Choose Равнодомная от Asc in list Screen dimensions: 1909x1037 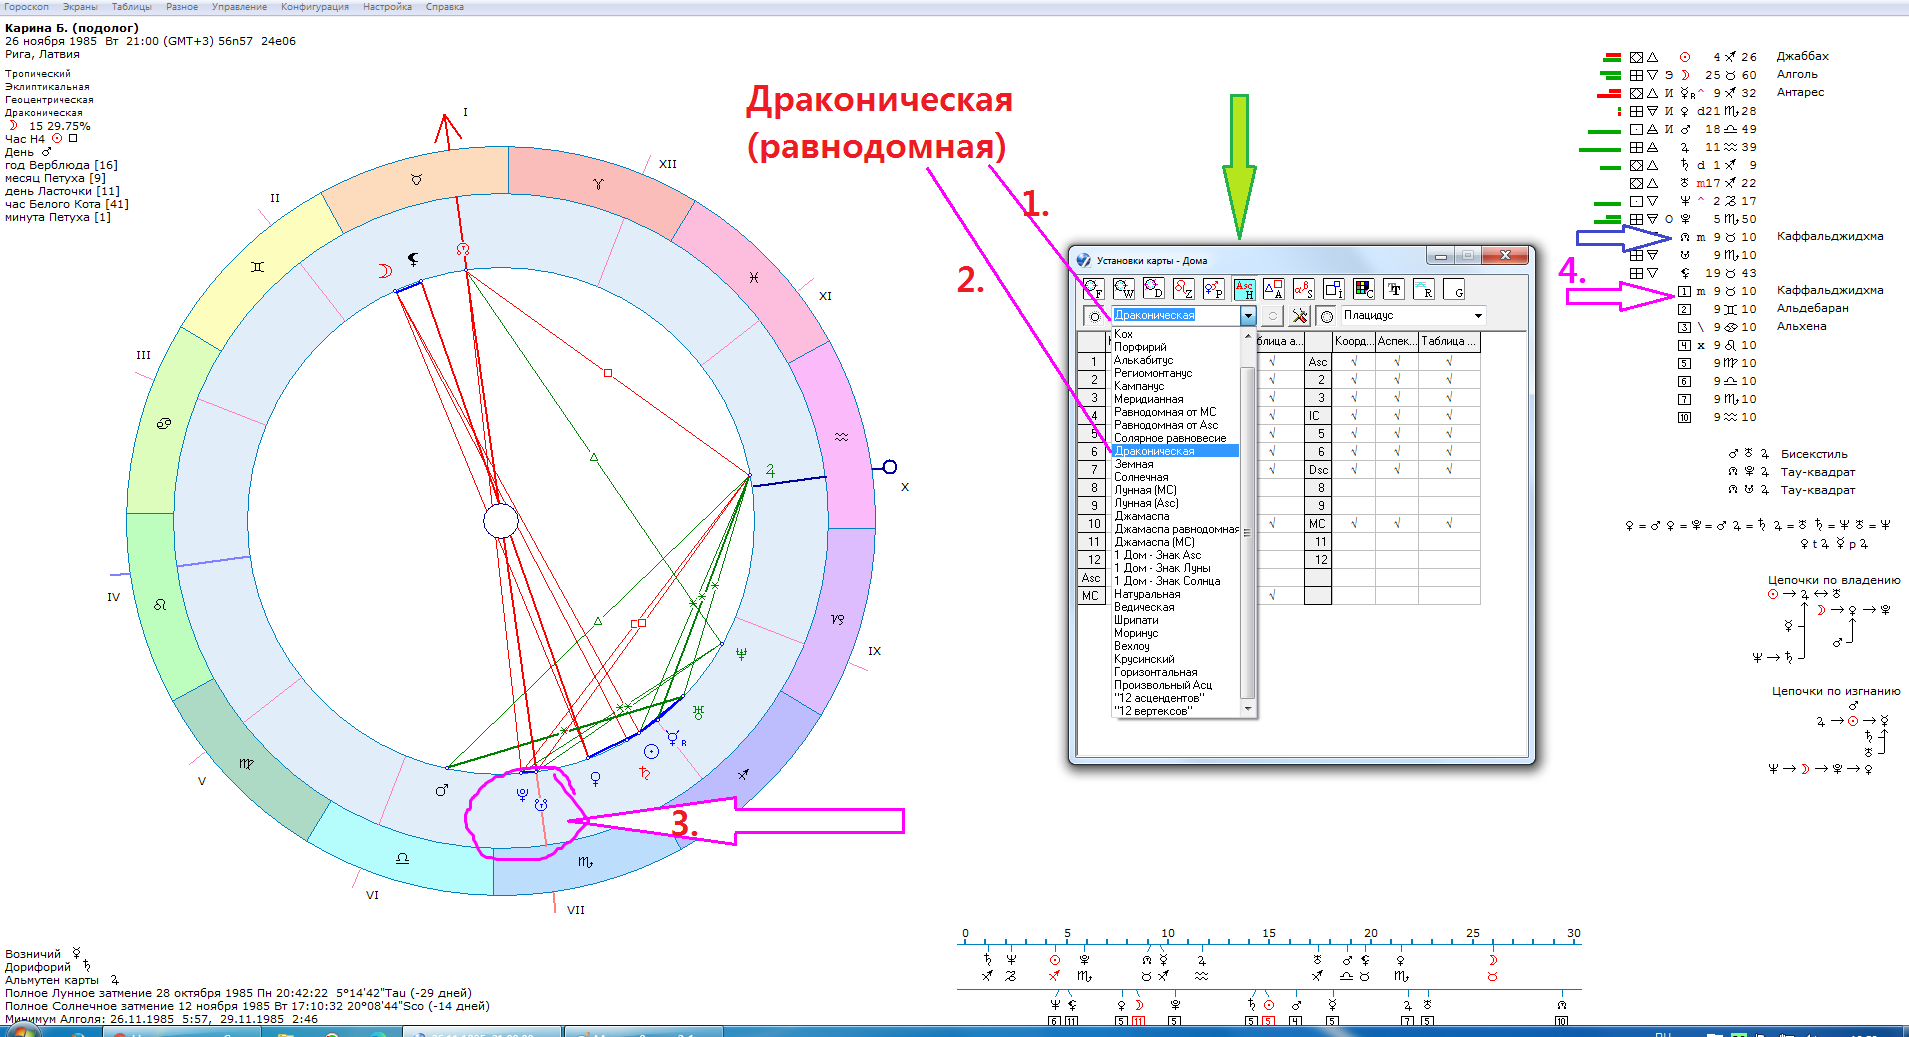coord(1166,425)
